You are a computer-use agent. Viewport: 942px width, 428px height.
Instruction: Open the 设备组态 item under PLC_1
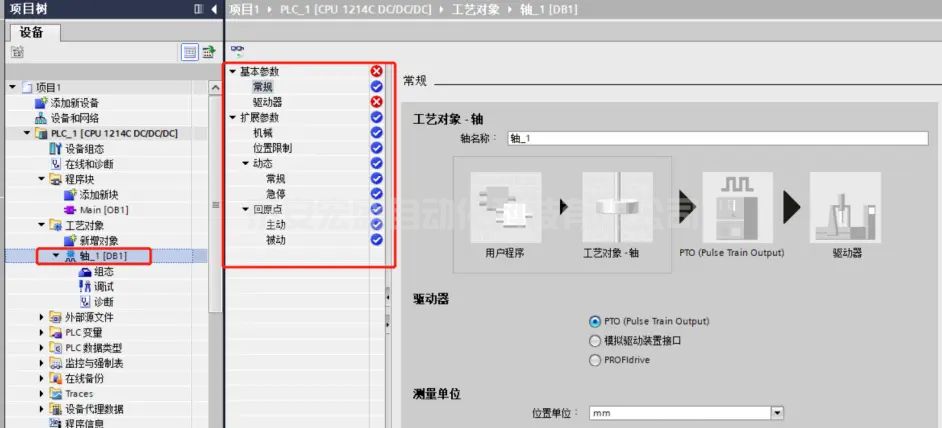click(84, 149)
